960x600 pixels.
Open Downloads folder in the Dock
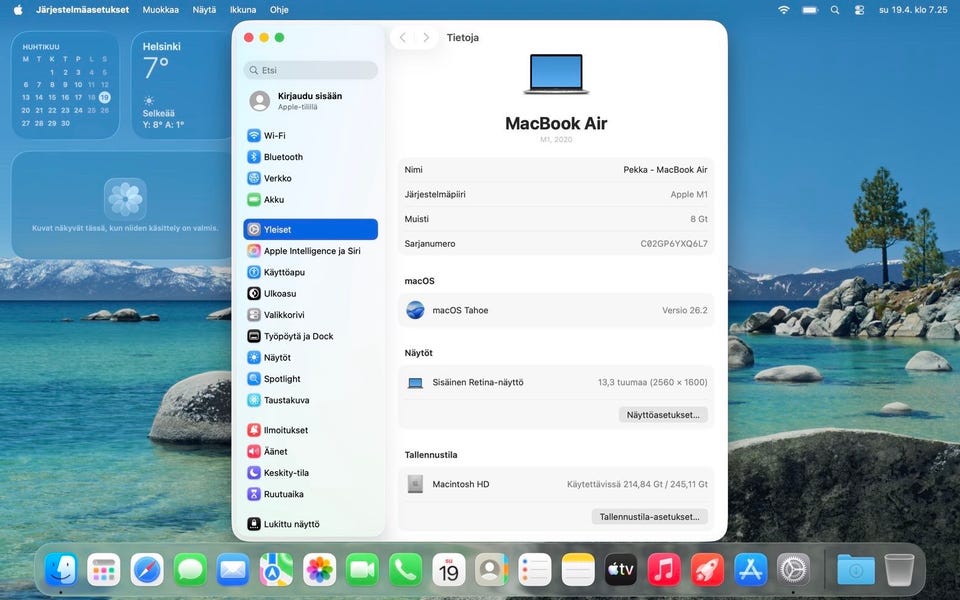point(856,570)
